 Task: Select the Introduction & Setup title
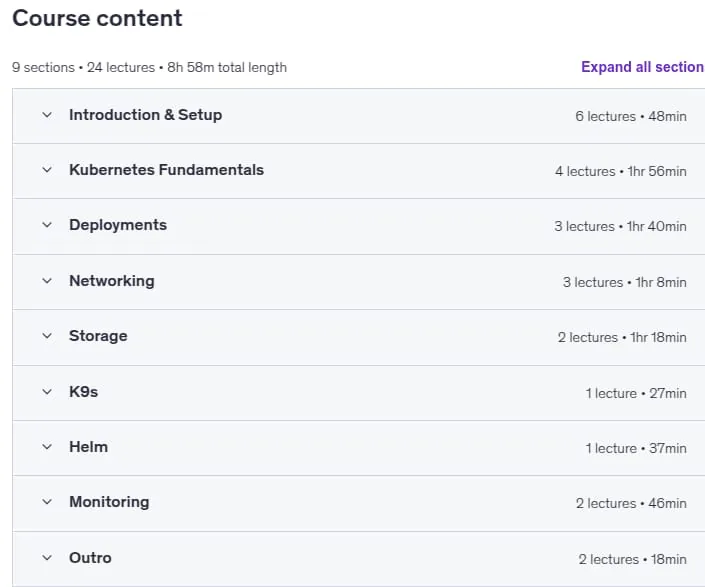coord(145,115)
